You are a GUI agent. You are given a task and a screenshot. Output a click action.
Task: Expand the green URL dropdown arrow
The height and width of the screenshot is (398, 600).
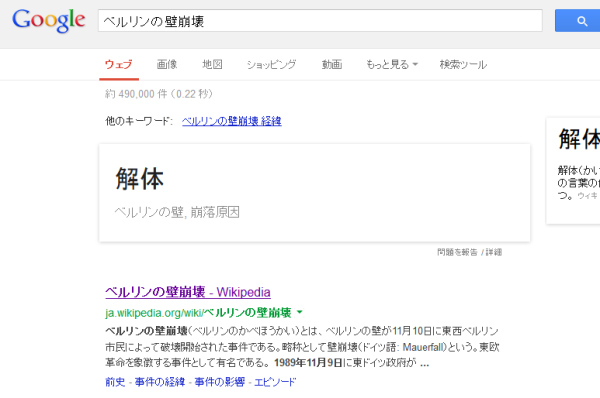300,312
